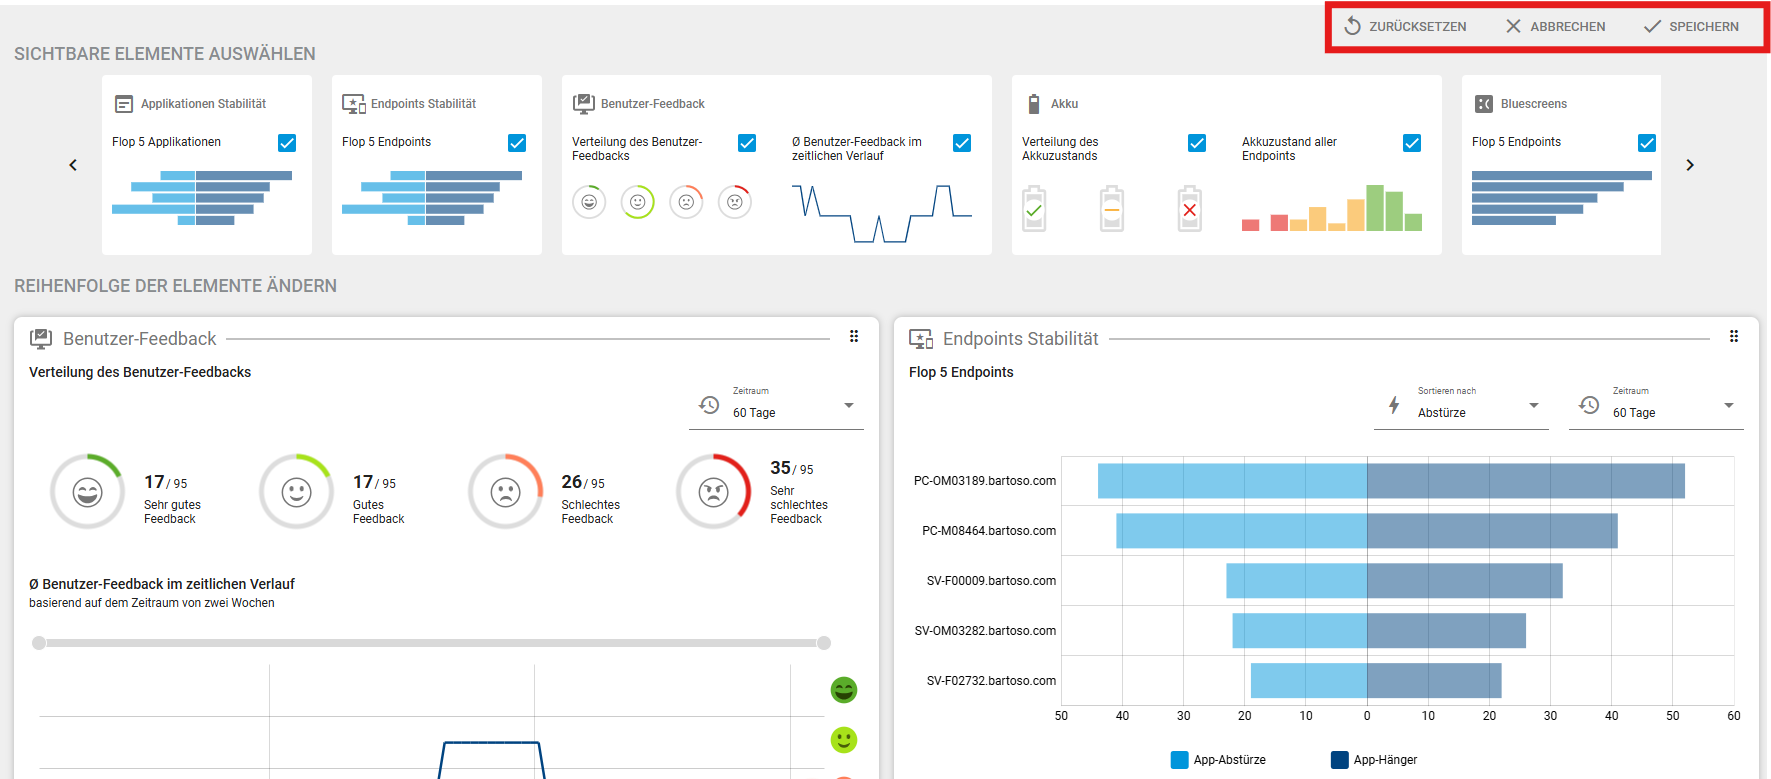Screen dimensions: 1771x779
Task: Click the Sehr schlechtes Feedback angry face icon
Action: [713, 492]
